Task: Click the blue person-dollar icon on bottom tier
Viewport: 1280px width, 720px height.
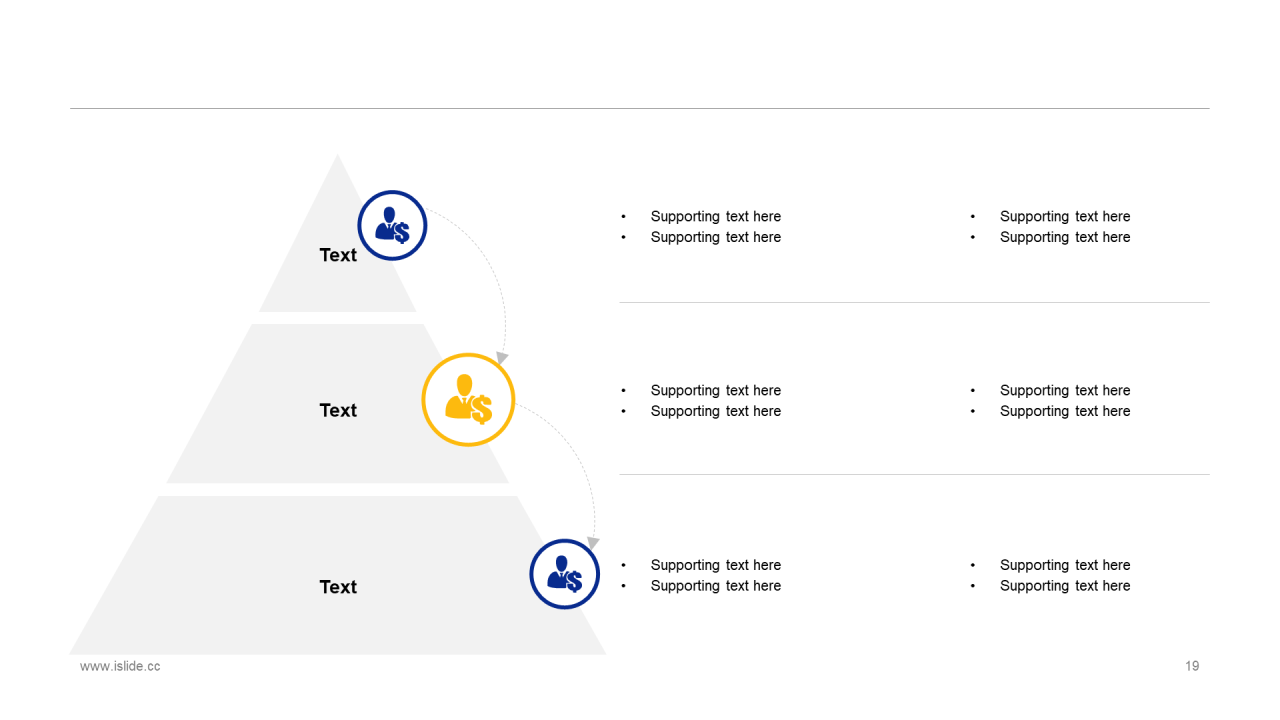Action: point(564,574)
